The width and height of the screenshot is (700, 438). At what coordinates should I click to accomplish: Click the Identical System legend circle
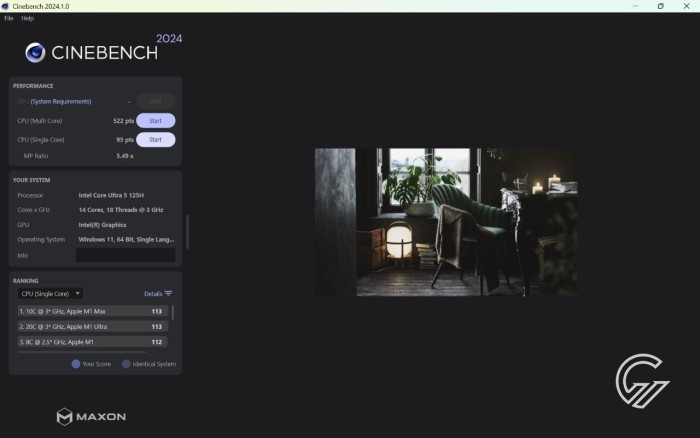coord(126,364)
